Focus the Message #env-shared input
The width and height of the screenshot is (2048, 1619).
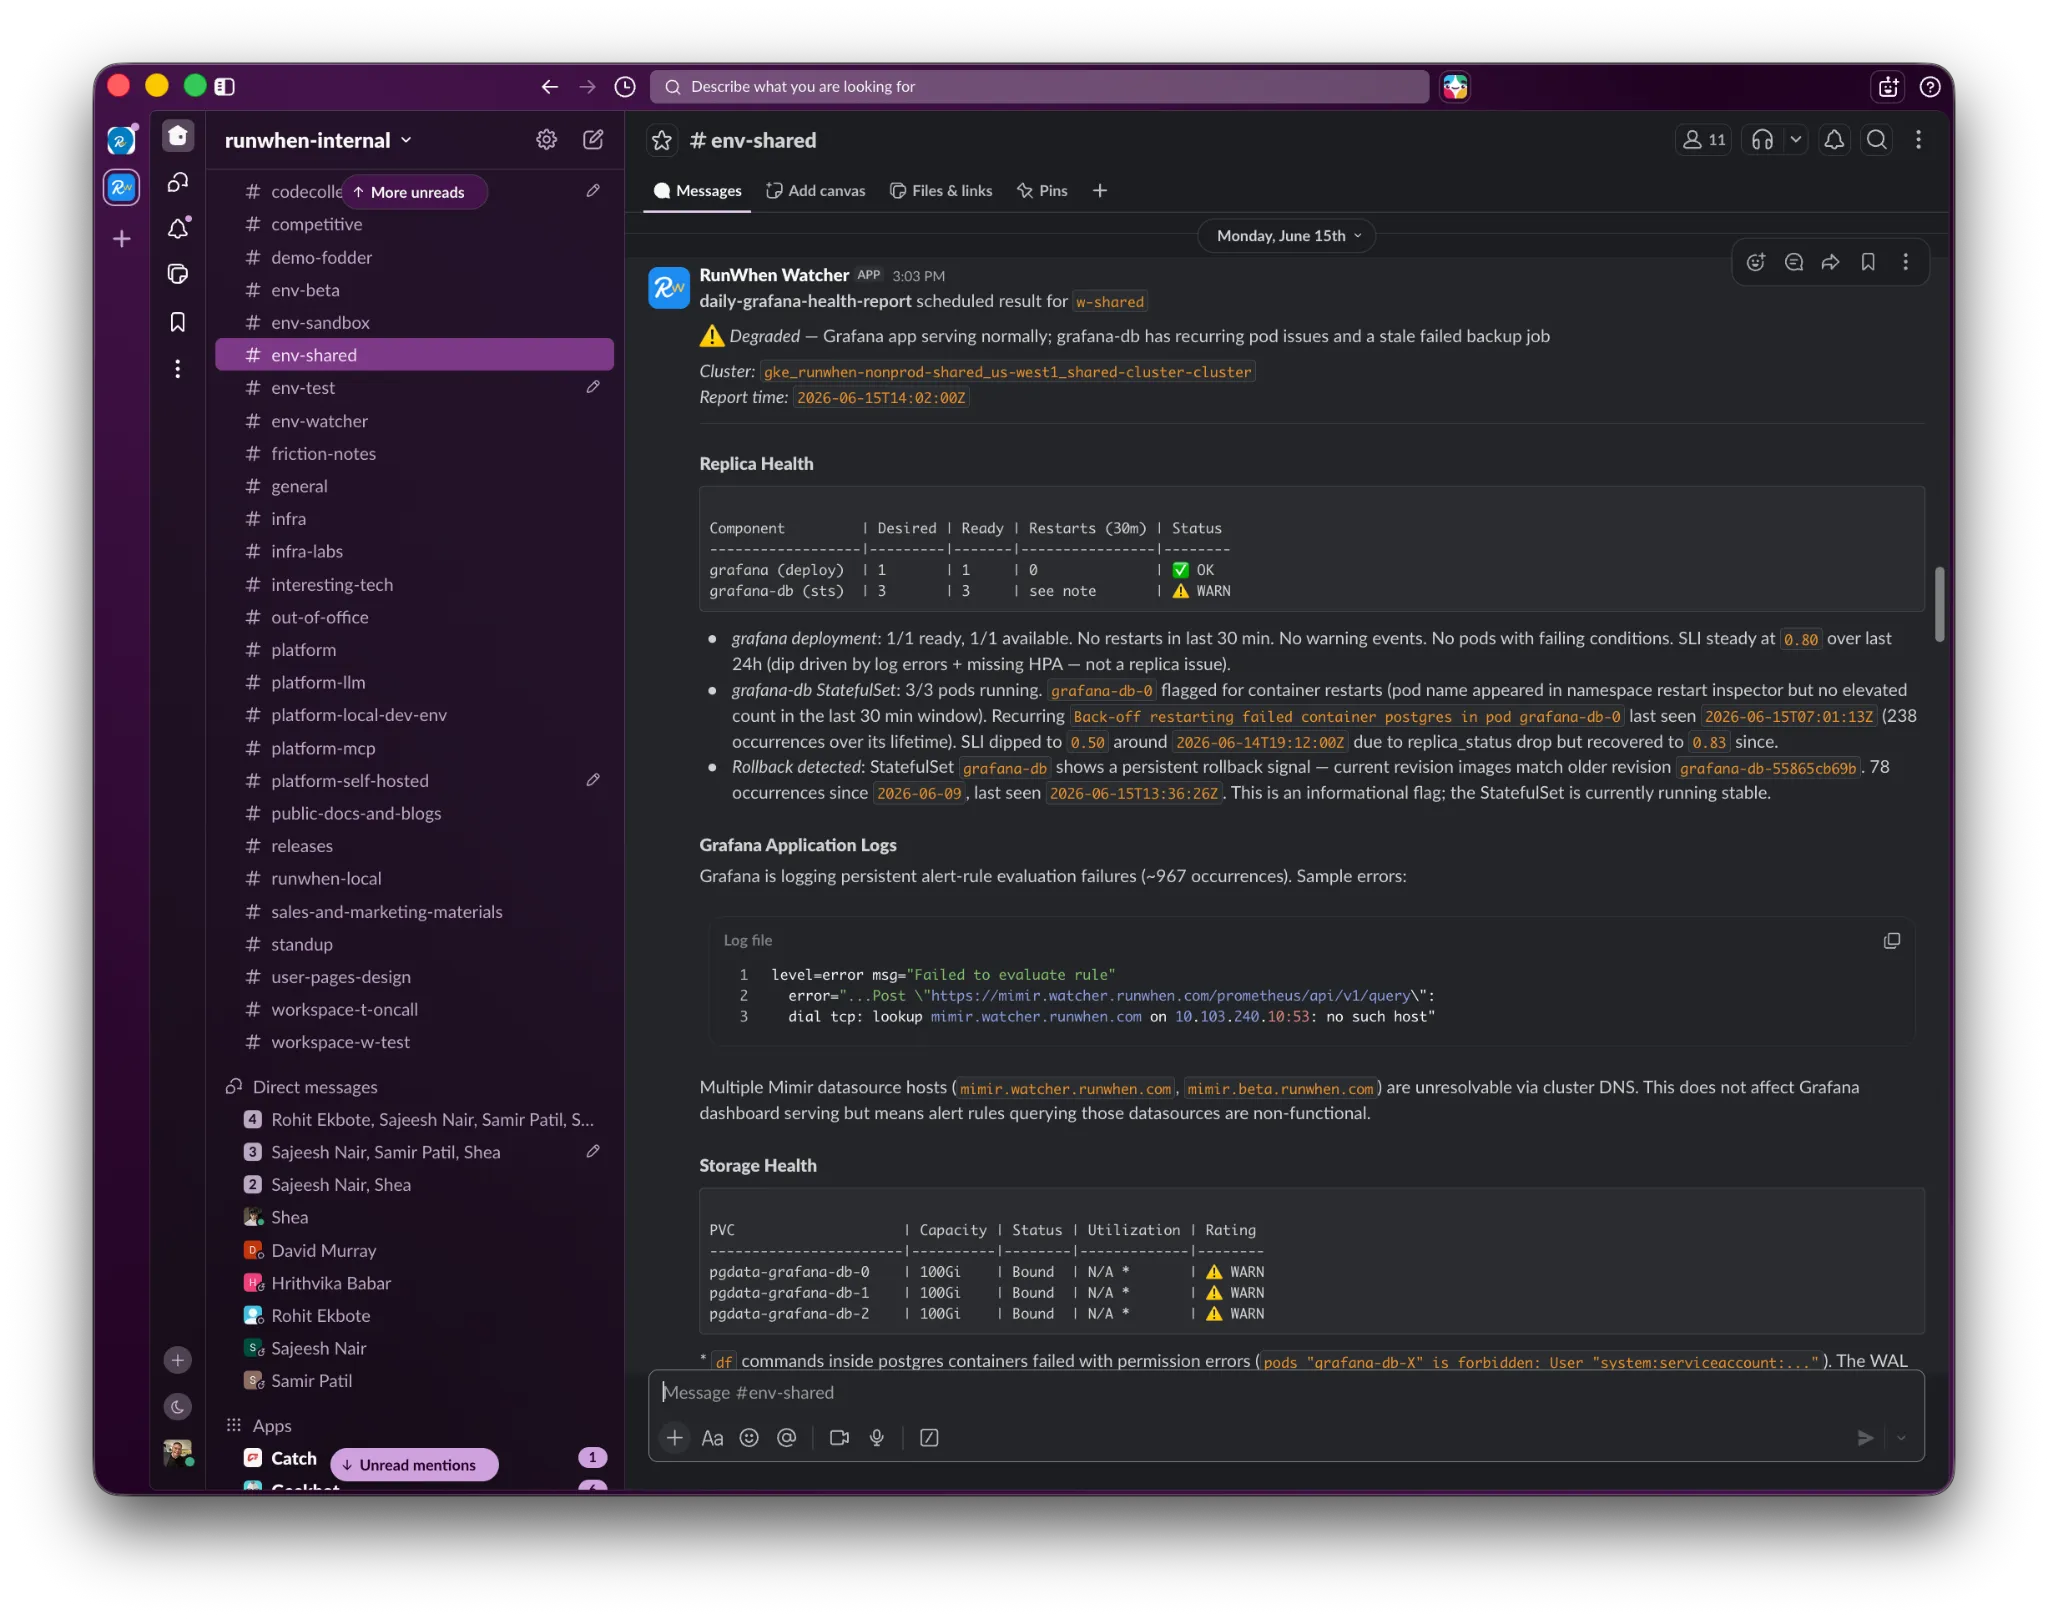coord(1285,1393)
